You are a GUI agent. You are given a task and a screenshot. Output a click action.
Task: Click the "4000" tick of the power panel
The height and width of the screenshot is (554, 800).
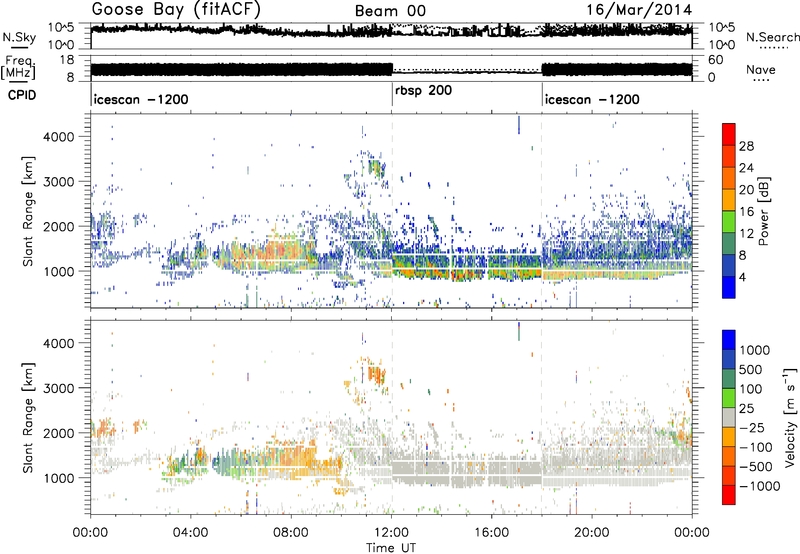tap(58, 137)
